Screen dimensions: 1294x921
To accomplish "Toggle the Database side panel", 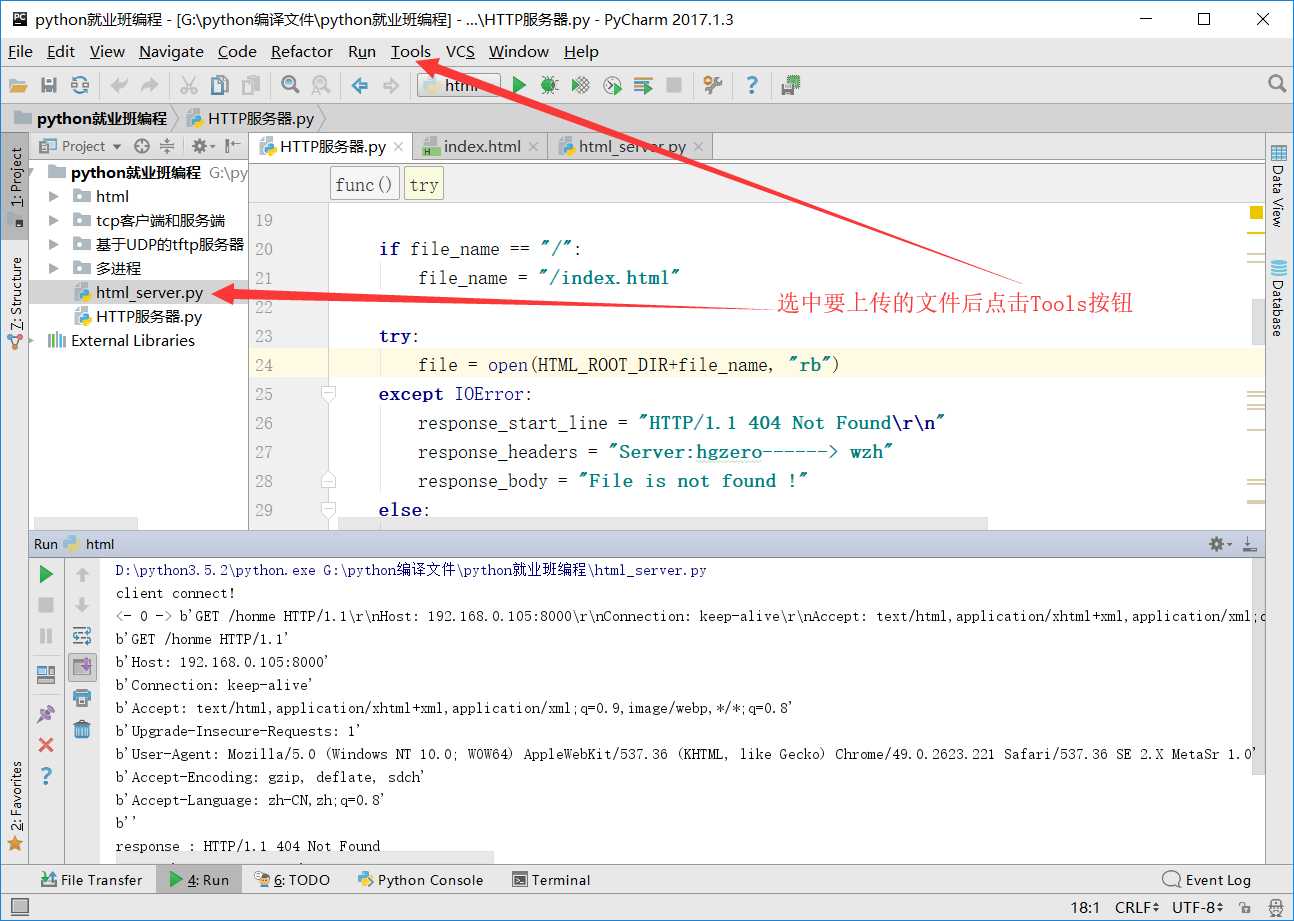I will pyautogui.click(x=1279, y=297).
